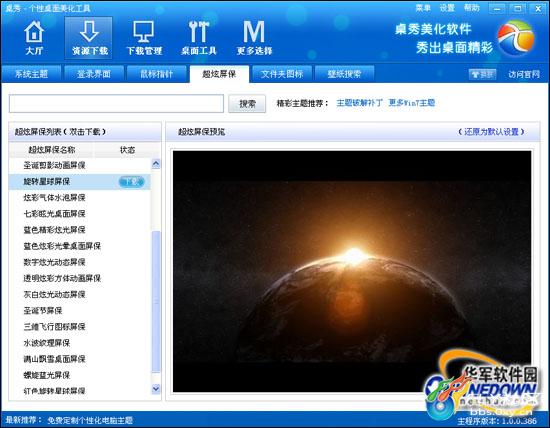Minimize the 桌秀 window
The image size is (550, 428).
497,8
